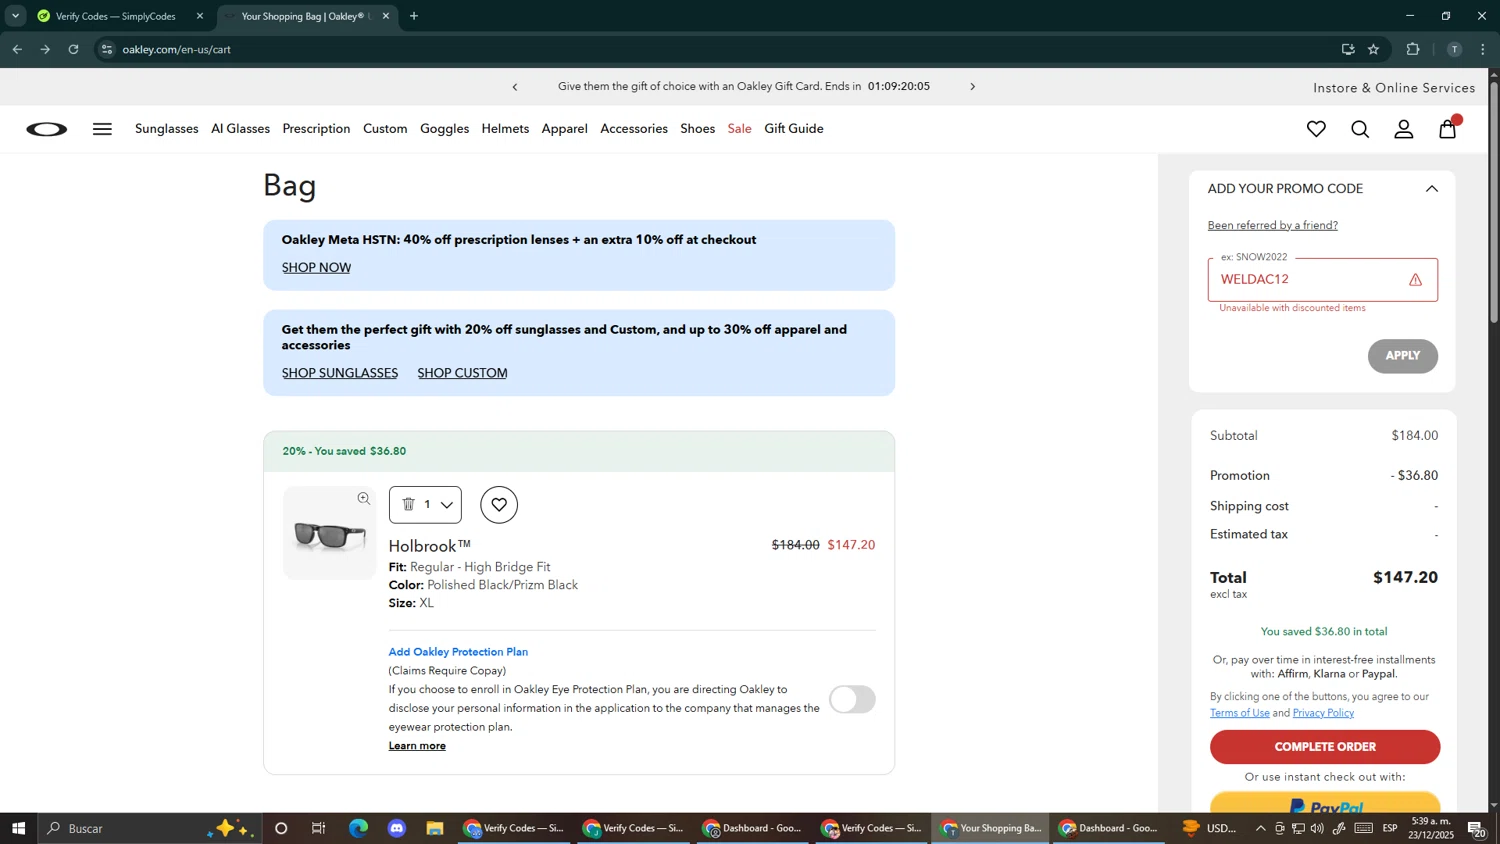Screen dimensions: 1500x844
Task: Open the Privacy Policy link
Action: coord(1323,713)
